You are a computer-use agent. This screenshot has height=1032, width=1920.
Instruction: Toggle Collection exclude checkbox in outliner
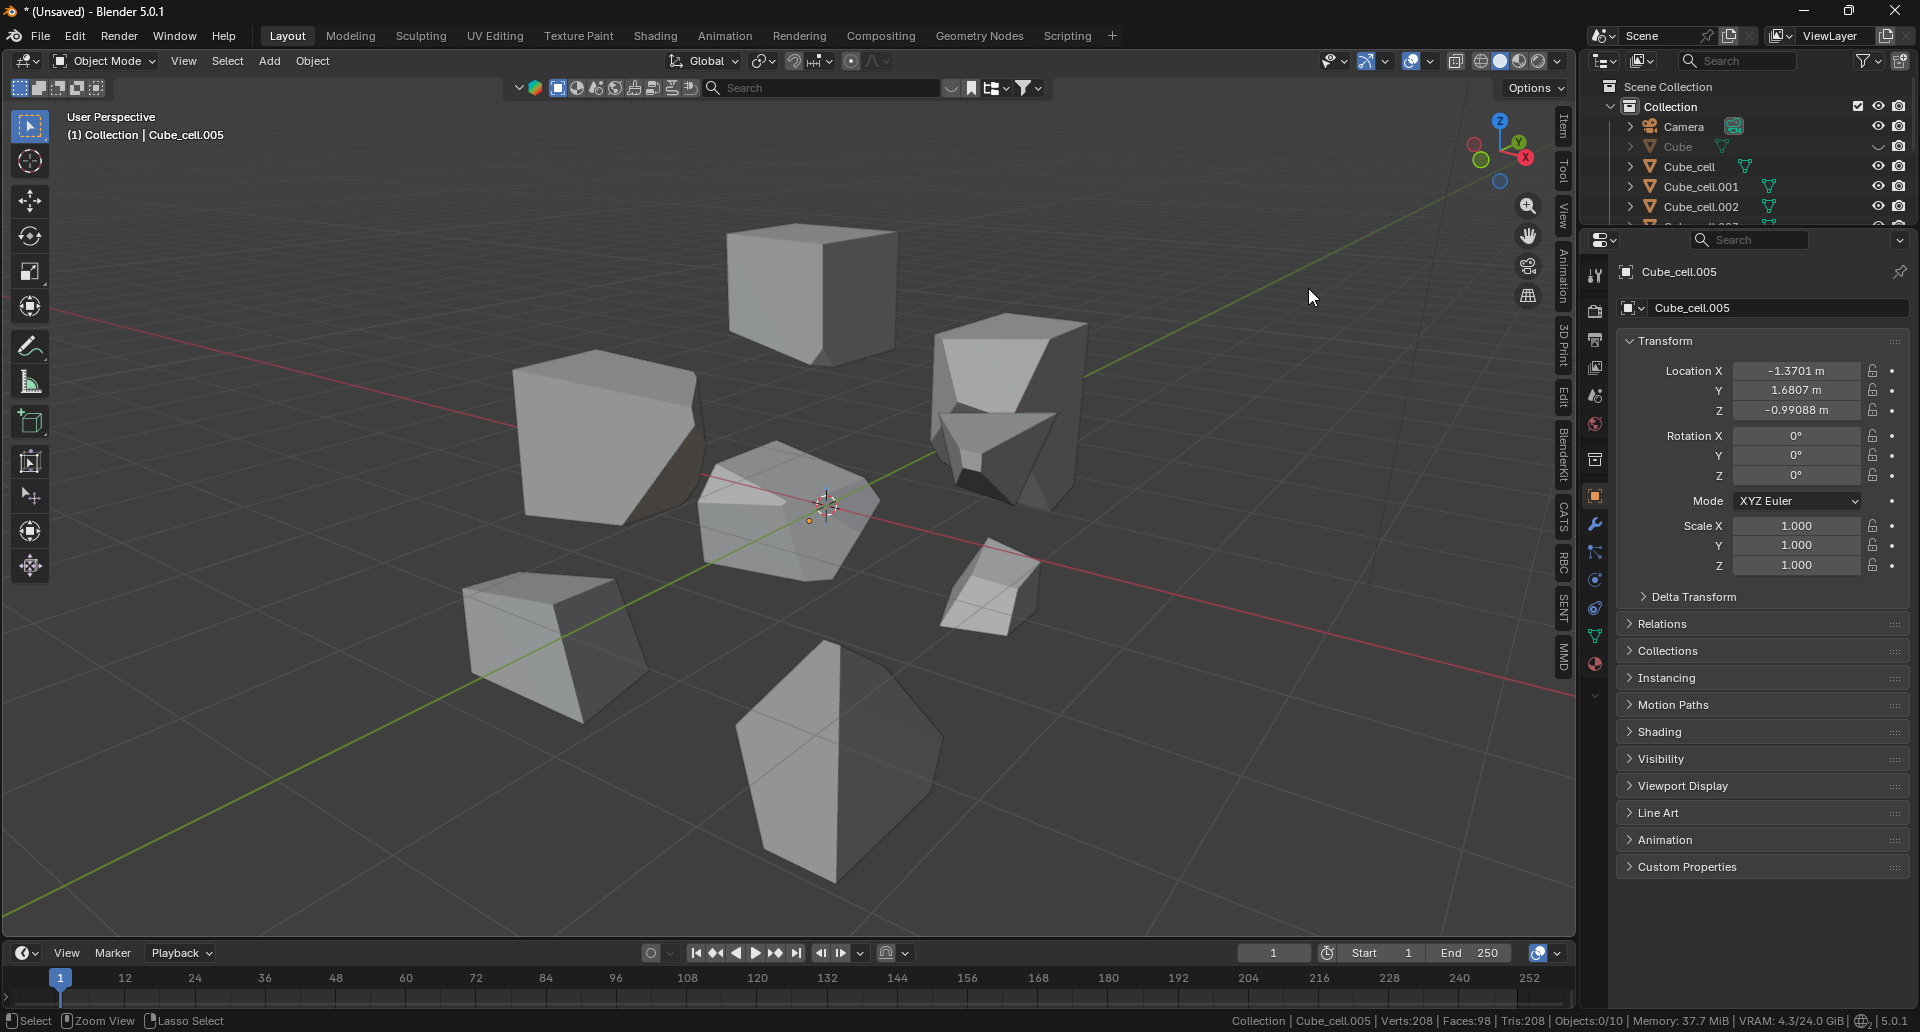pyautogui.click(x=1858, y=107)
